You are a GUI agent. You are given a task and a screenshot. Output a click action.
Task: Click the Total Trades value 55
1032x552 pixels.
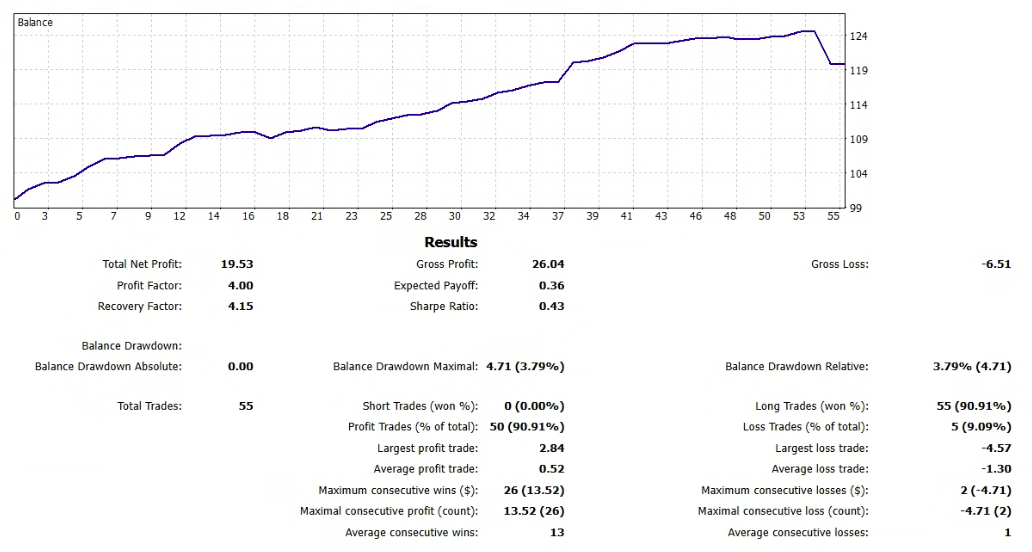click(x=246, y=407)
